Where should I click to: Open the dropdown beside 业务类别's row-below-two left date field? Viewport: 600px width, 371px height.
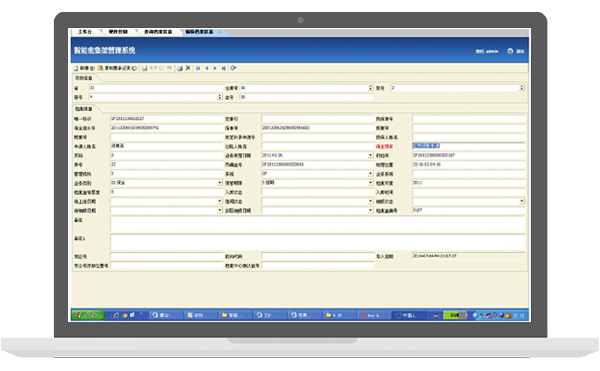[220, 201]
